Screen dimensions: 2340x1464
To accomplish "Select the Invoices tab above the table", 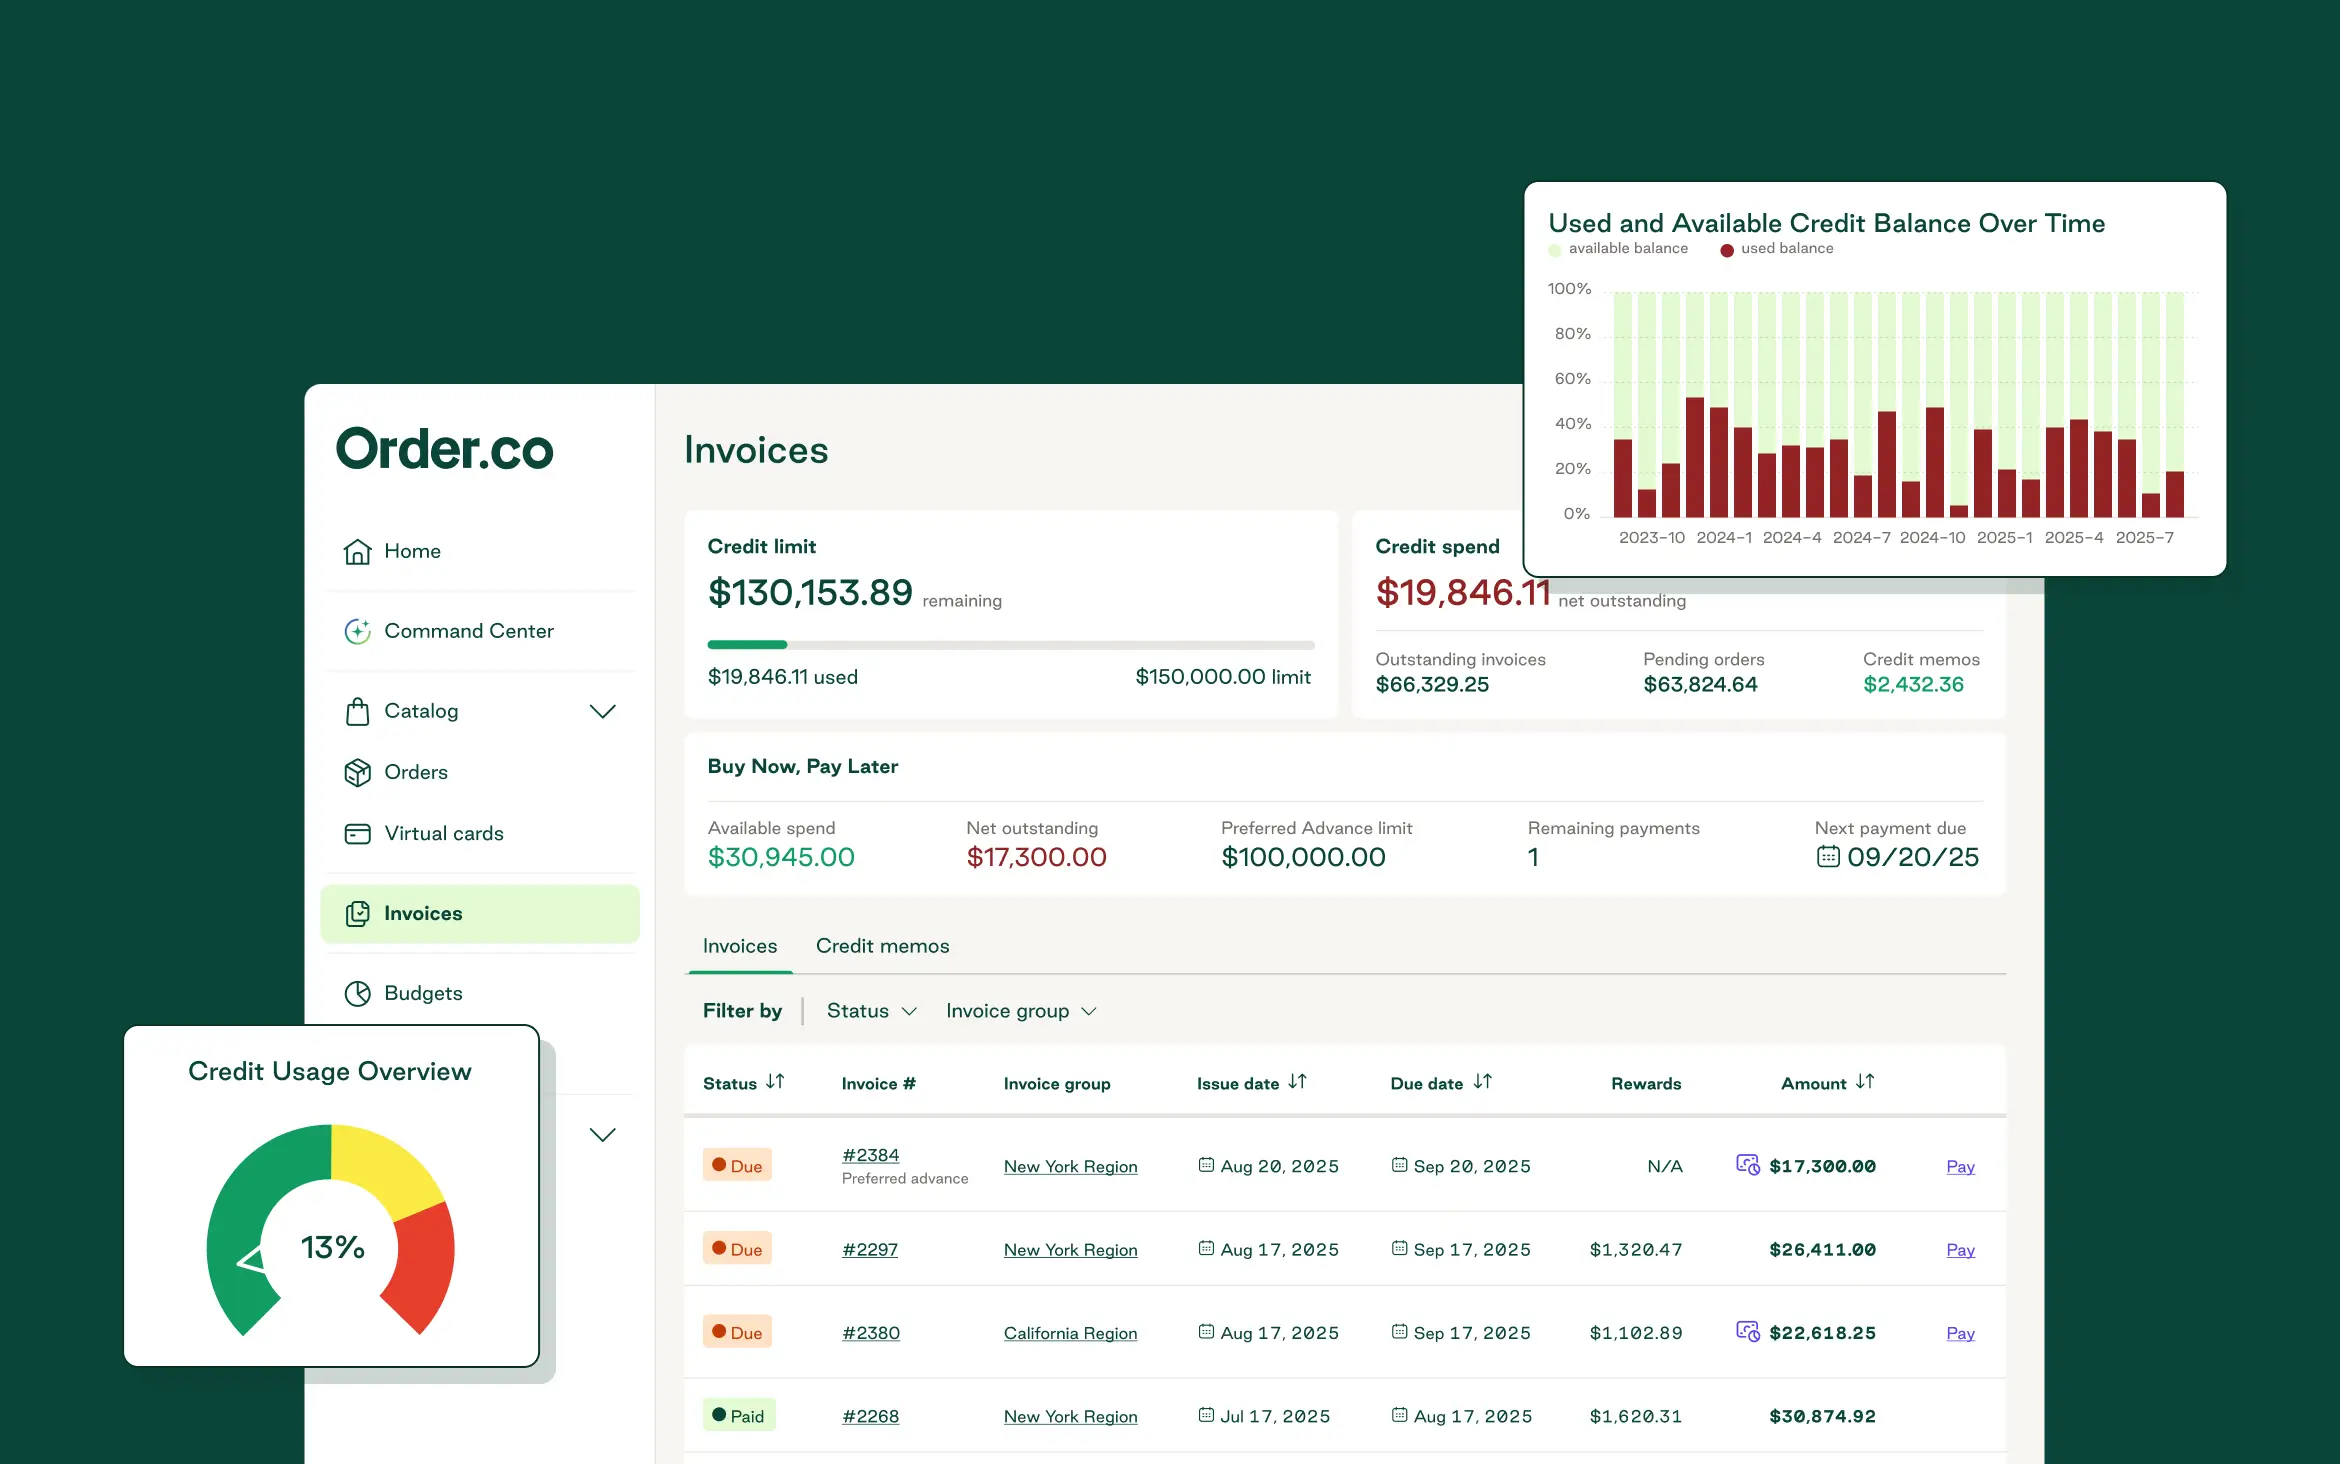I will 739,946.
